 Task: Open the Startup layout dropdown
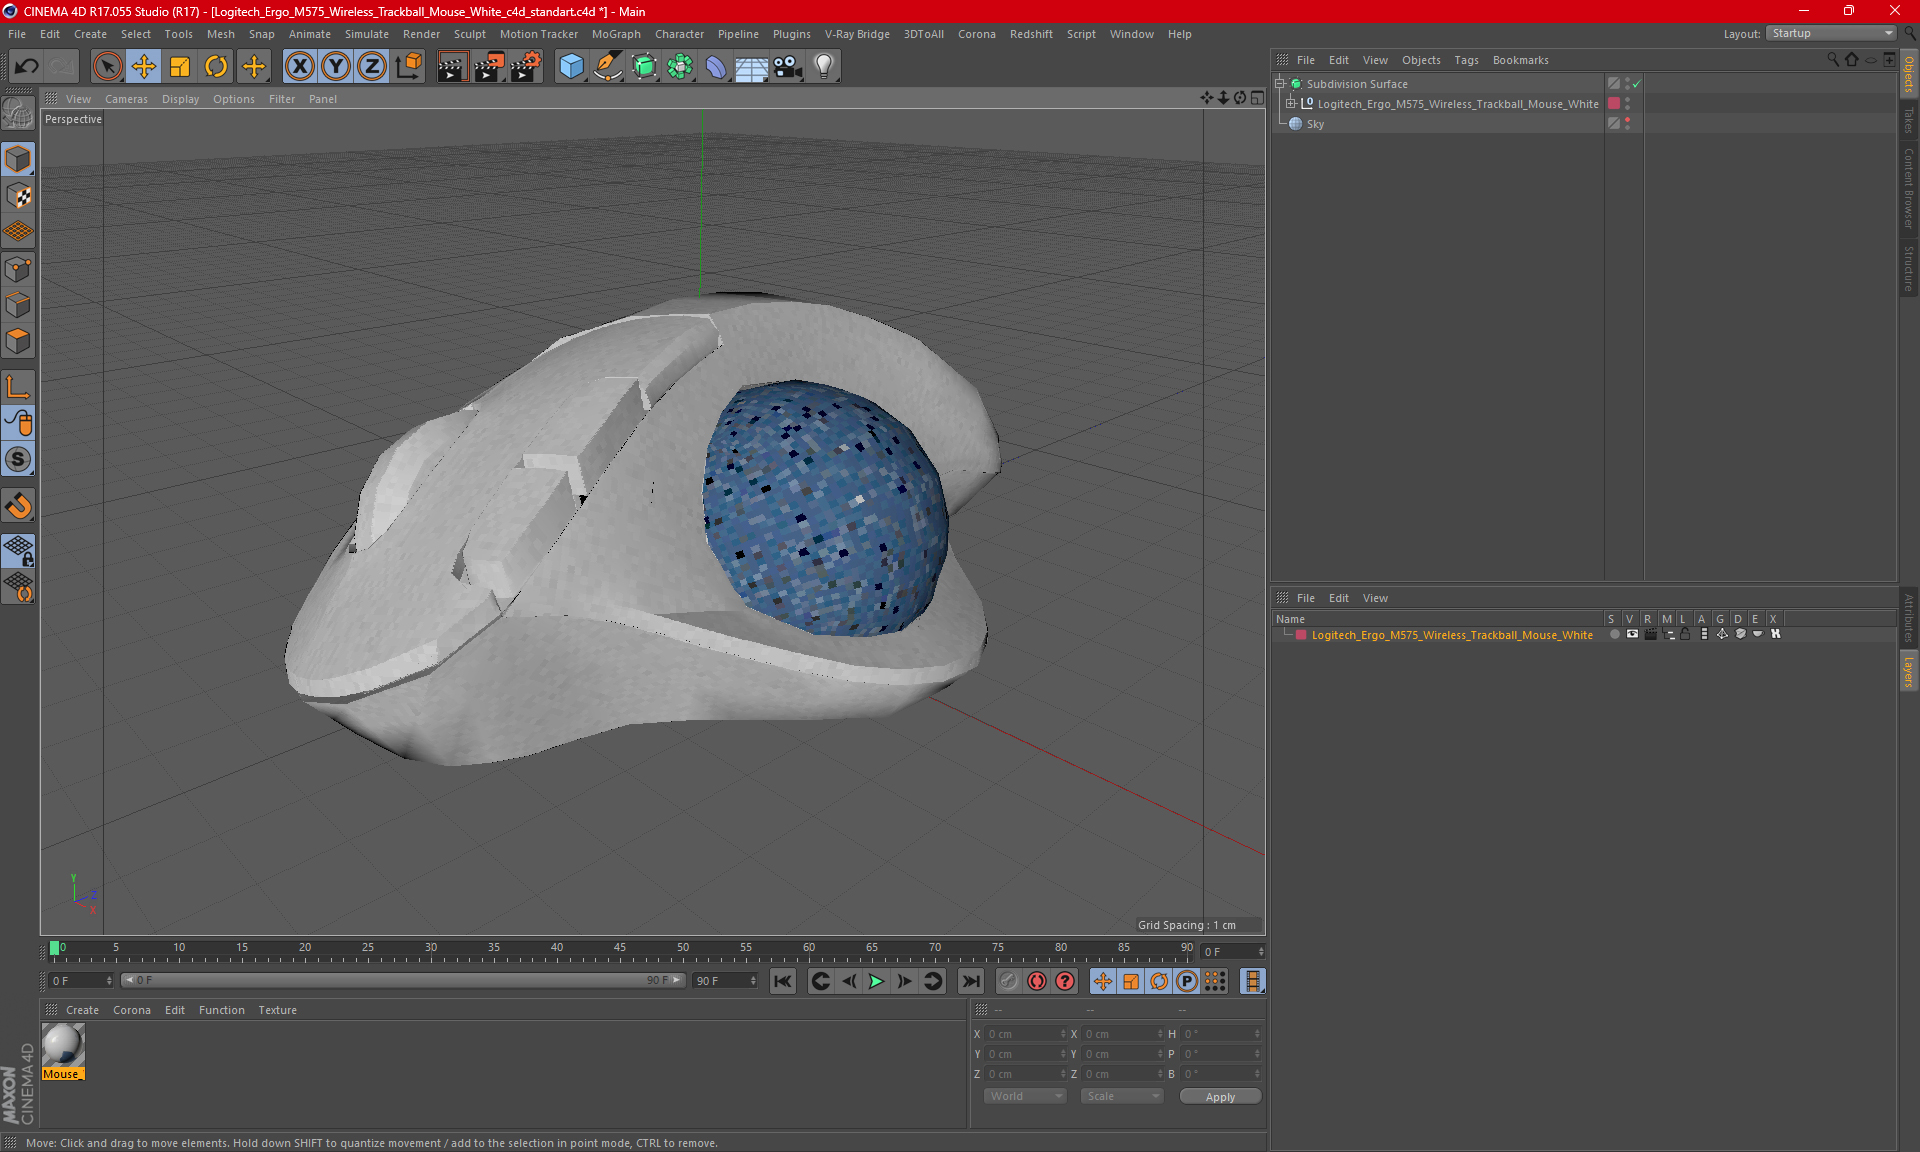pos(1832,33)
